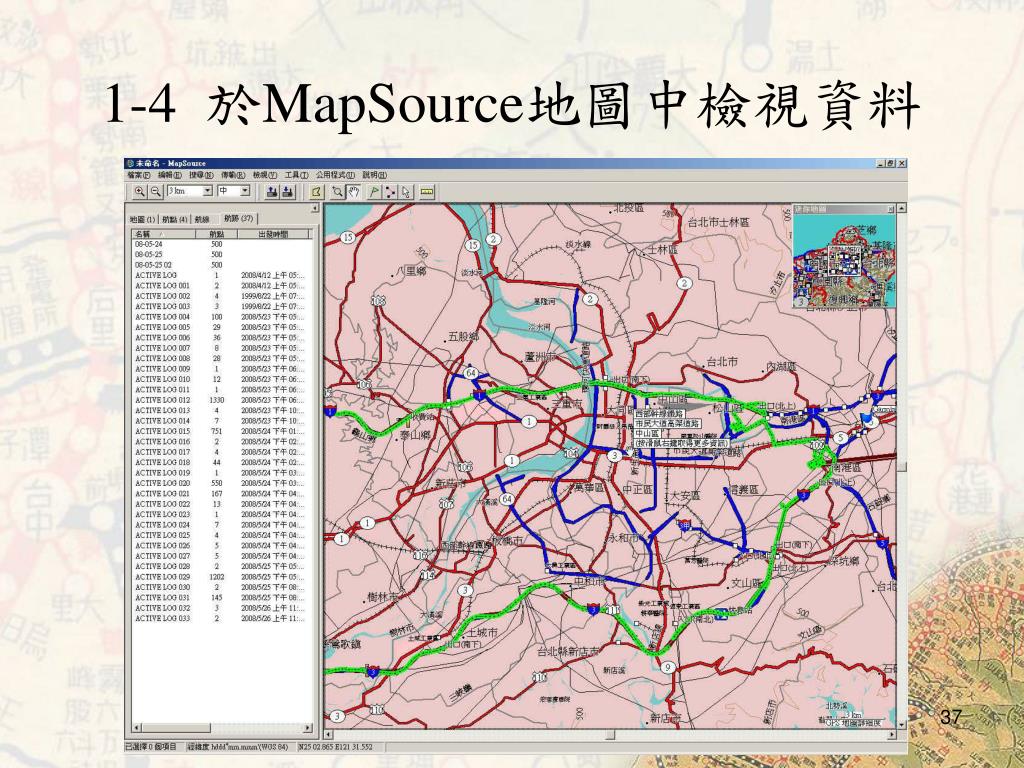Open the 說明(H) menu
Screen dimensions: 1024x768
point(374,175)
